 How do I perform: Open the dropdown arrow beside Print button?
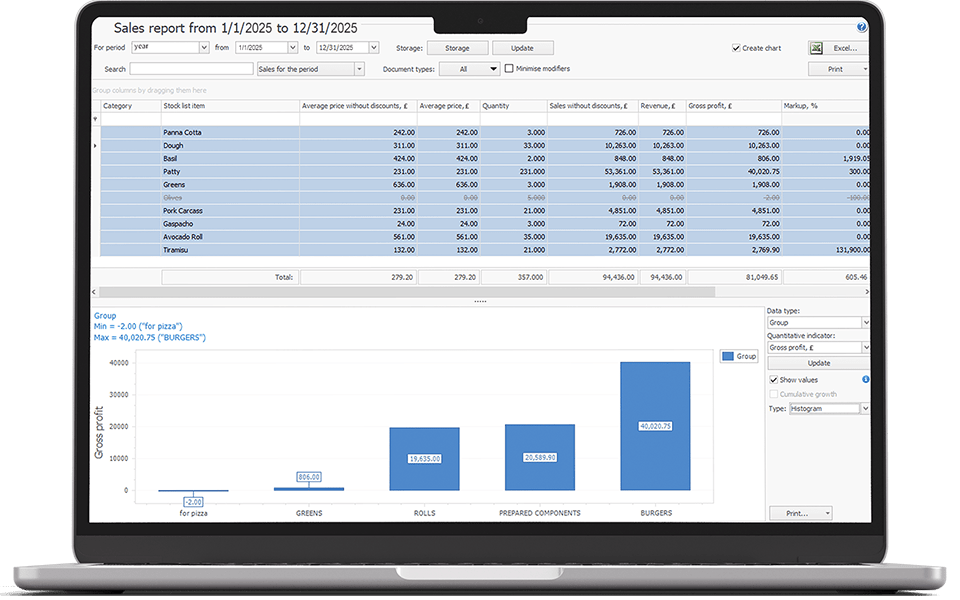tap(865, 68)
